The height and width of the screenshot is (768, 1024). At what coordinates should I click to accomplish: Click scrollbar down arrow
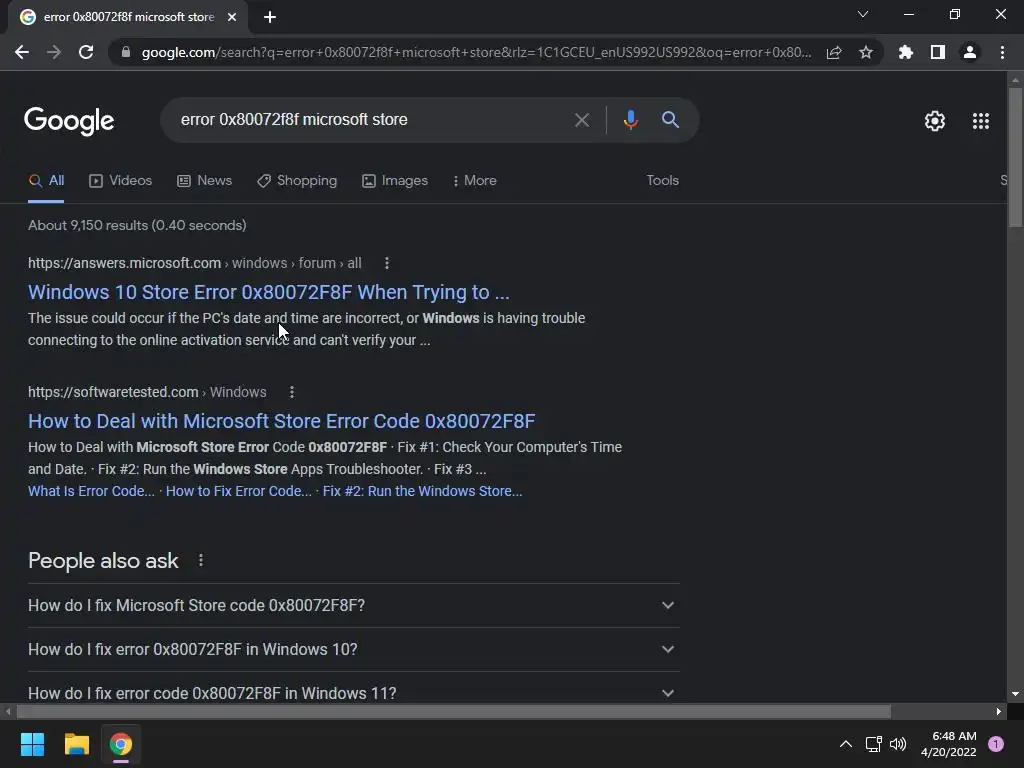click(x=1015, y=694)
